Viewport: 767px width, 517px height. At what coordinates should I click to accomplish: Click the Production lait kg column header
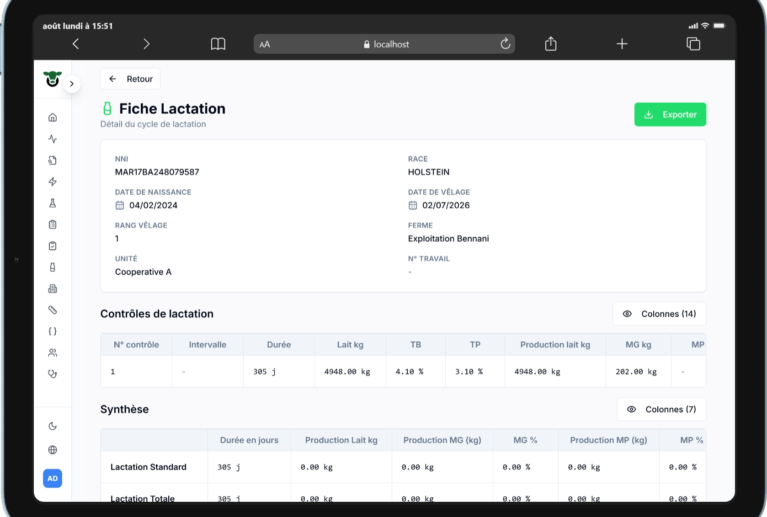click(555, 345)
